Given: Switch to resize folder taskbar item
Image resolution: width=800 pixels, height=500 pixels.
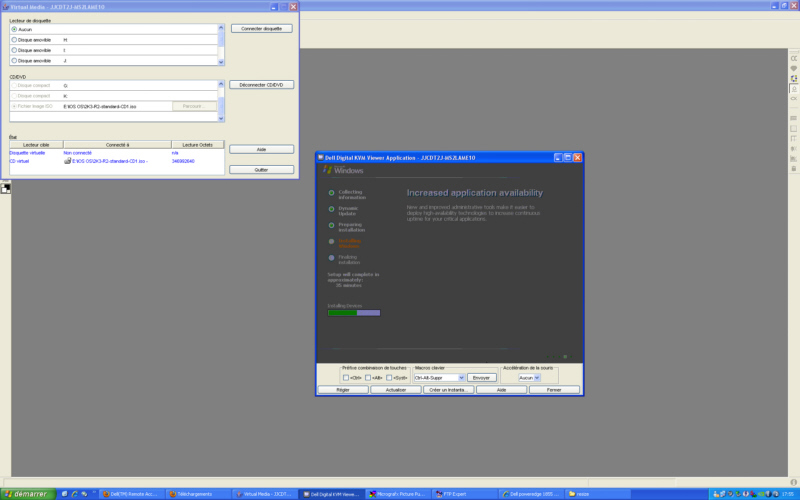Looking at the screenshot, I should point(597,494).
